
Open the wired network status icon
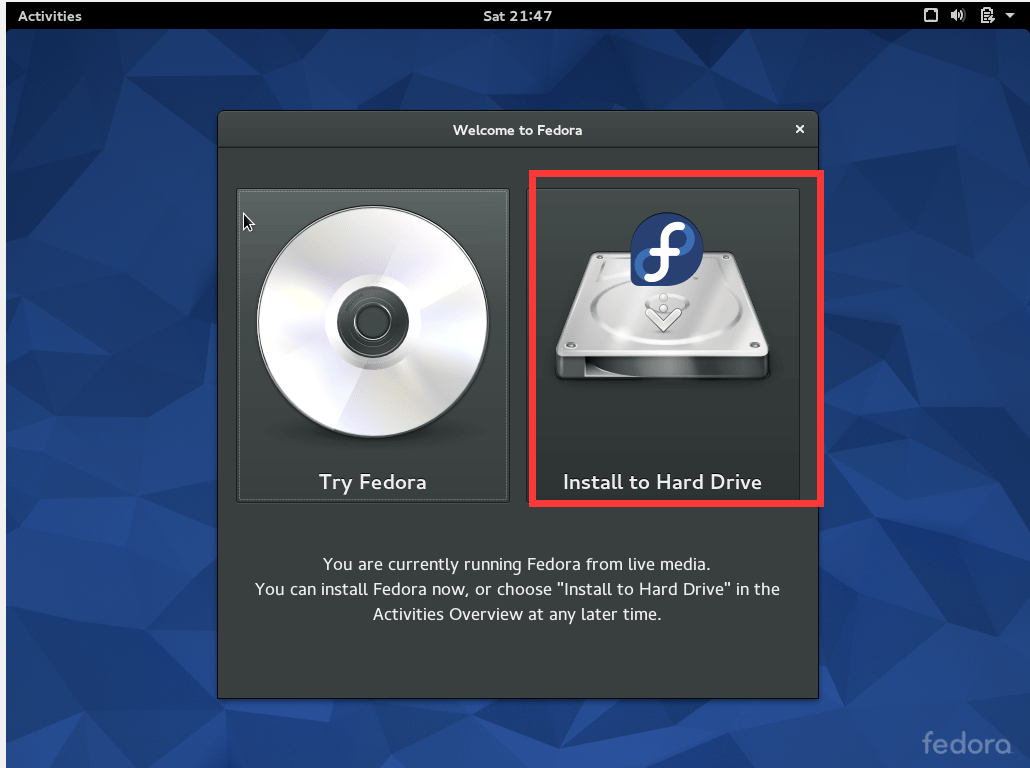click(x=930, y=15)
